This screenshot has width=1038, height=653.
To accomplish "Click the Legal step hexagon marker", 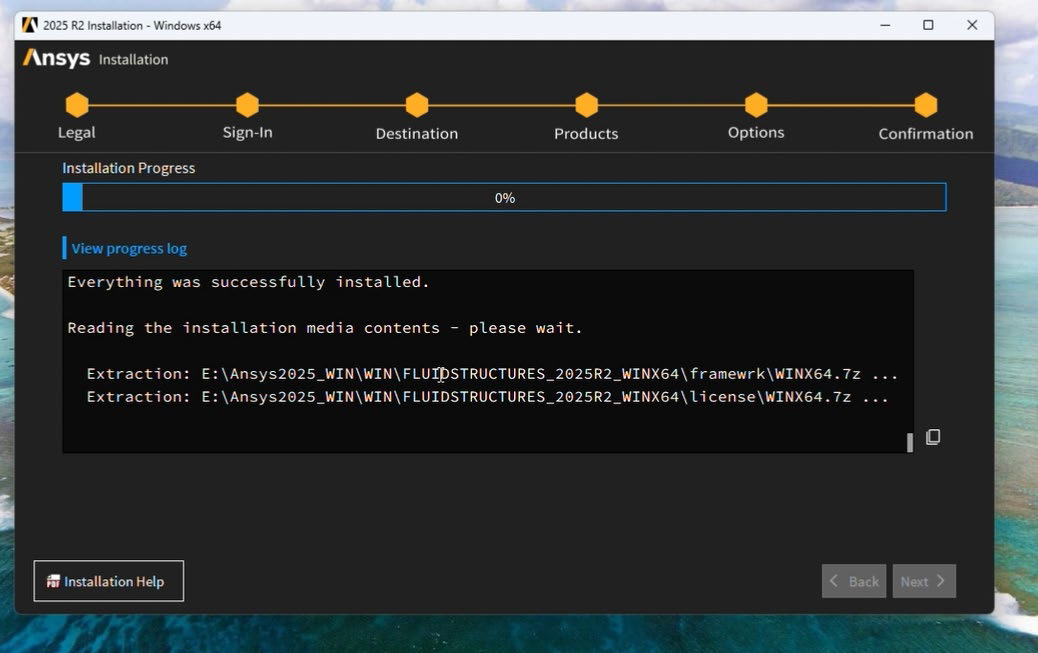I will (x=77, y=105).
